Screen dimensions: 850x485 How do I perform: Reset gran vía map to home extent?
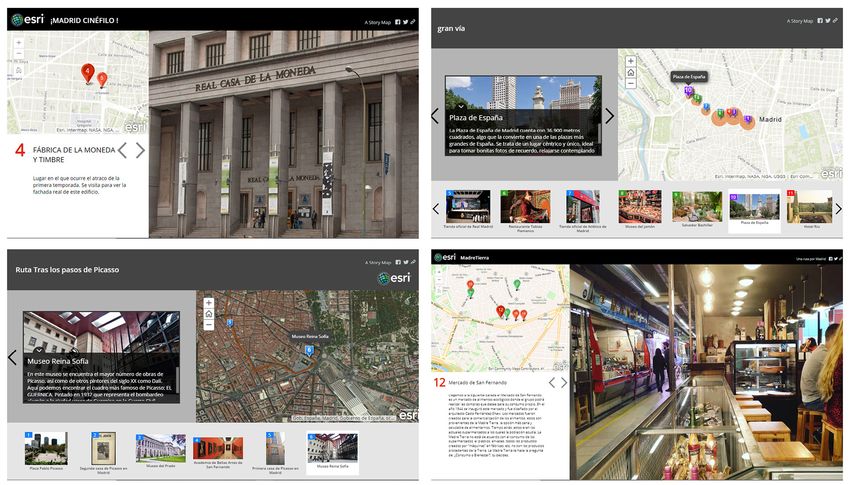[x=630, y=72]
